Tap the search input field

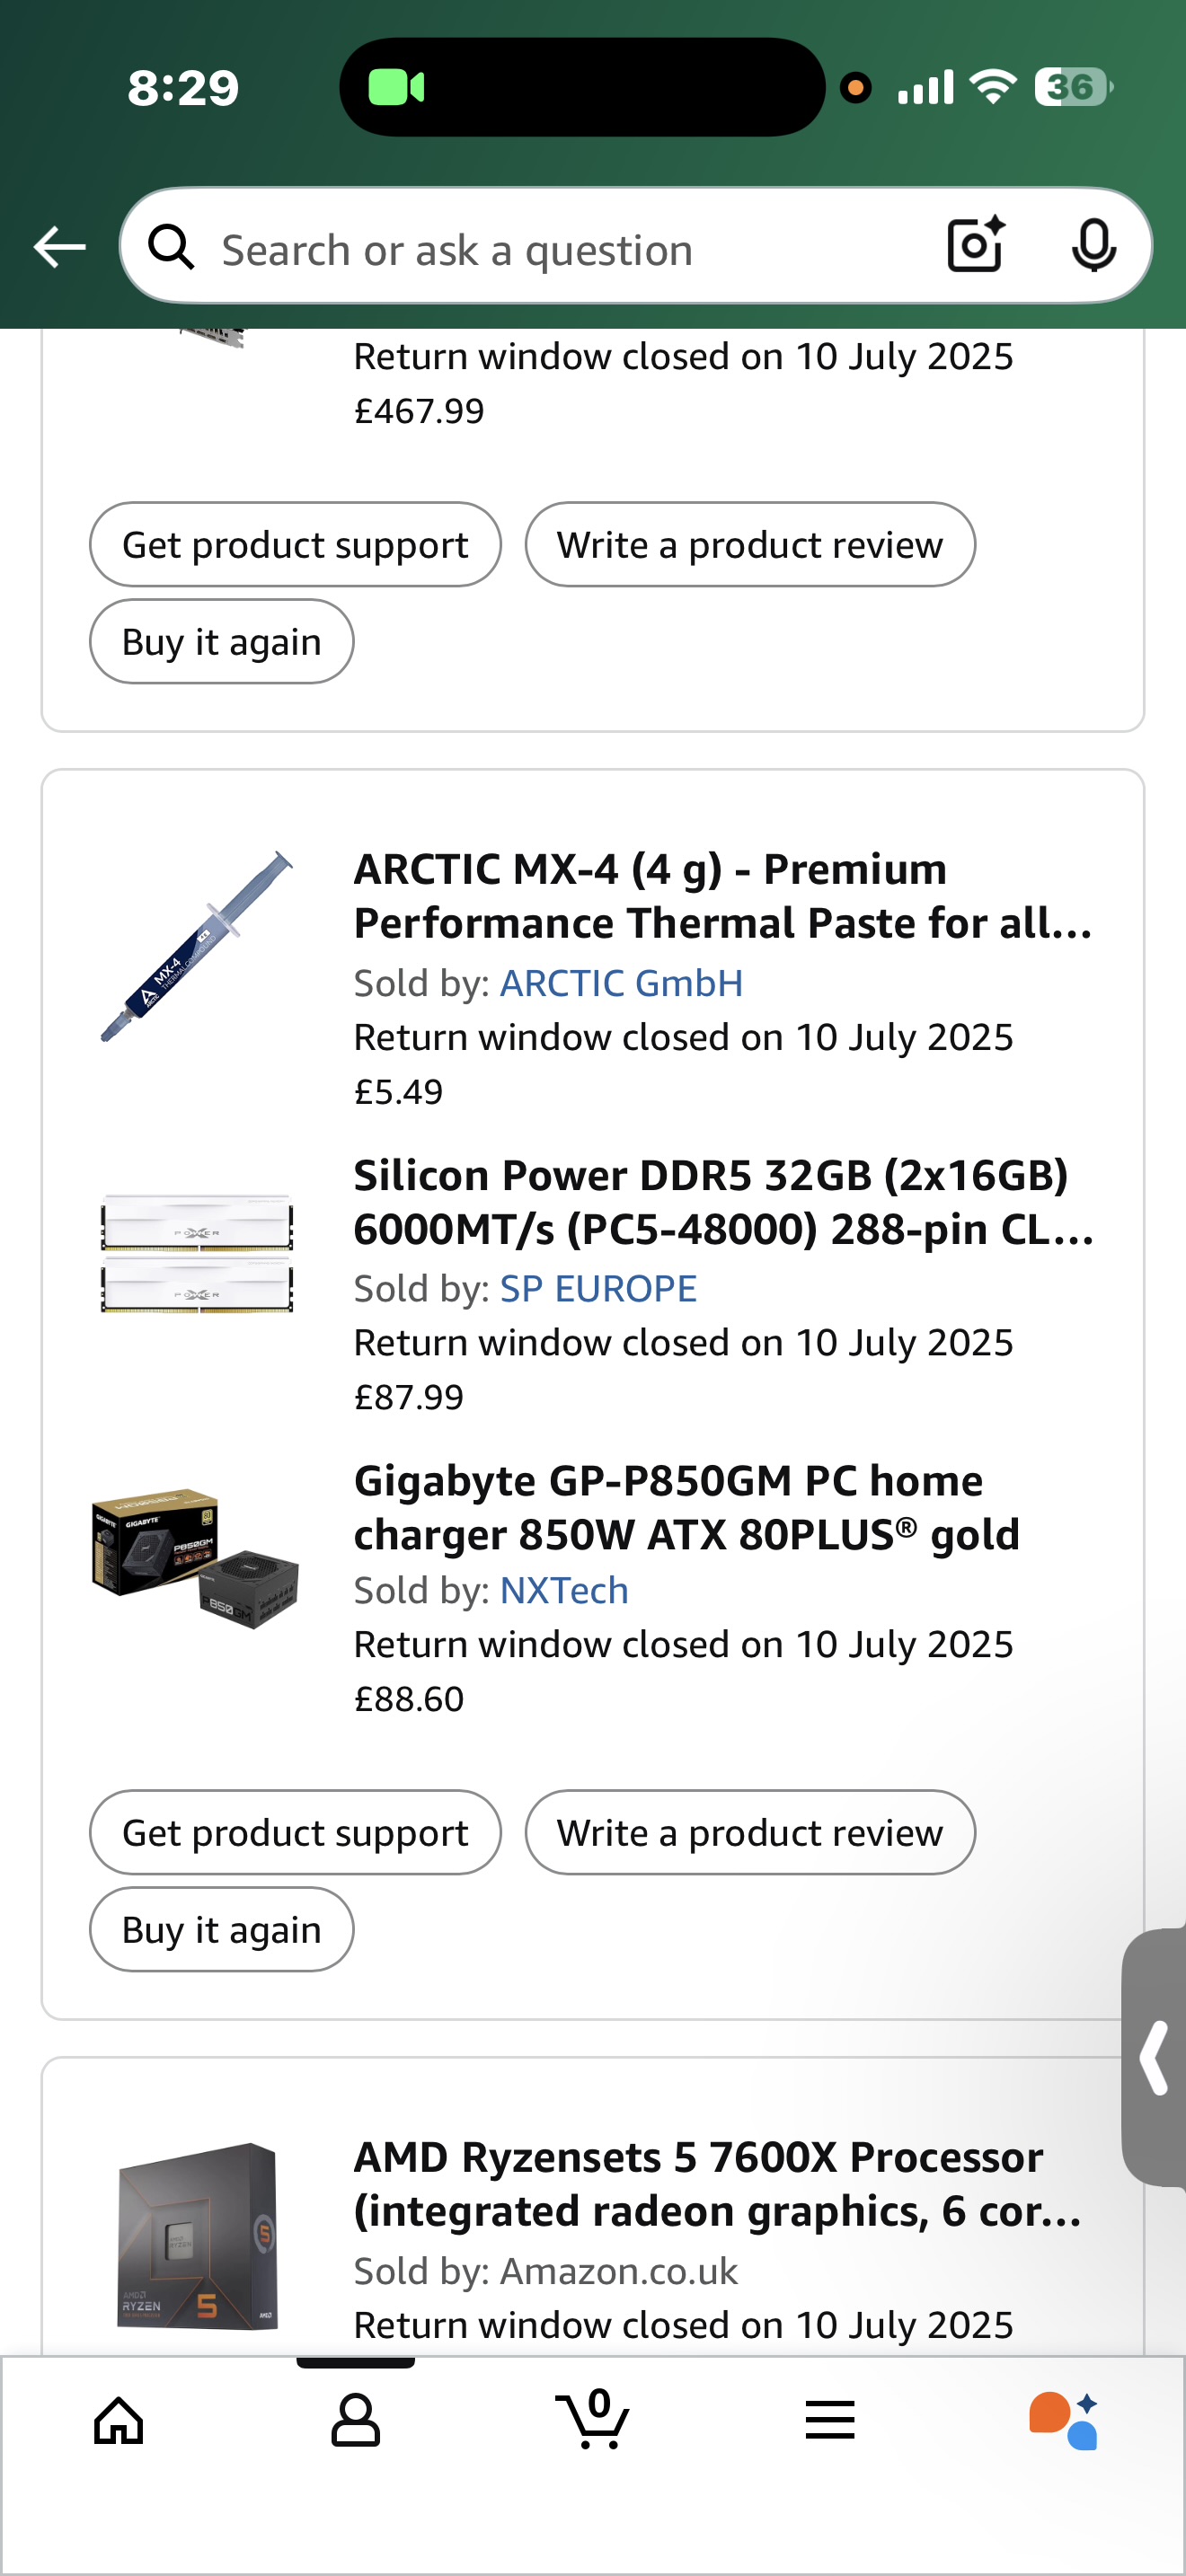coord(560,249)
